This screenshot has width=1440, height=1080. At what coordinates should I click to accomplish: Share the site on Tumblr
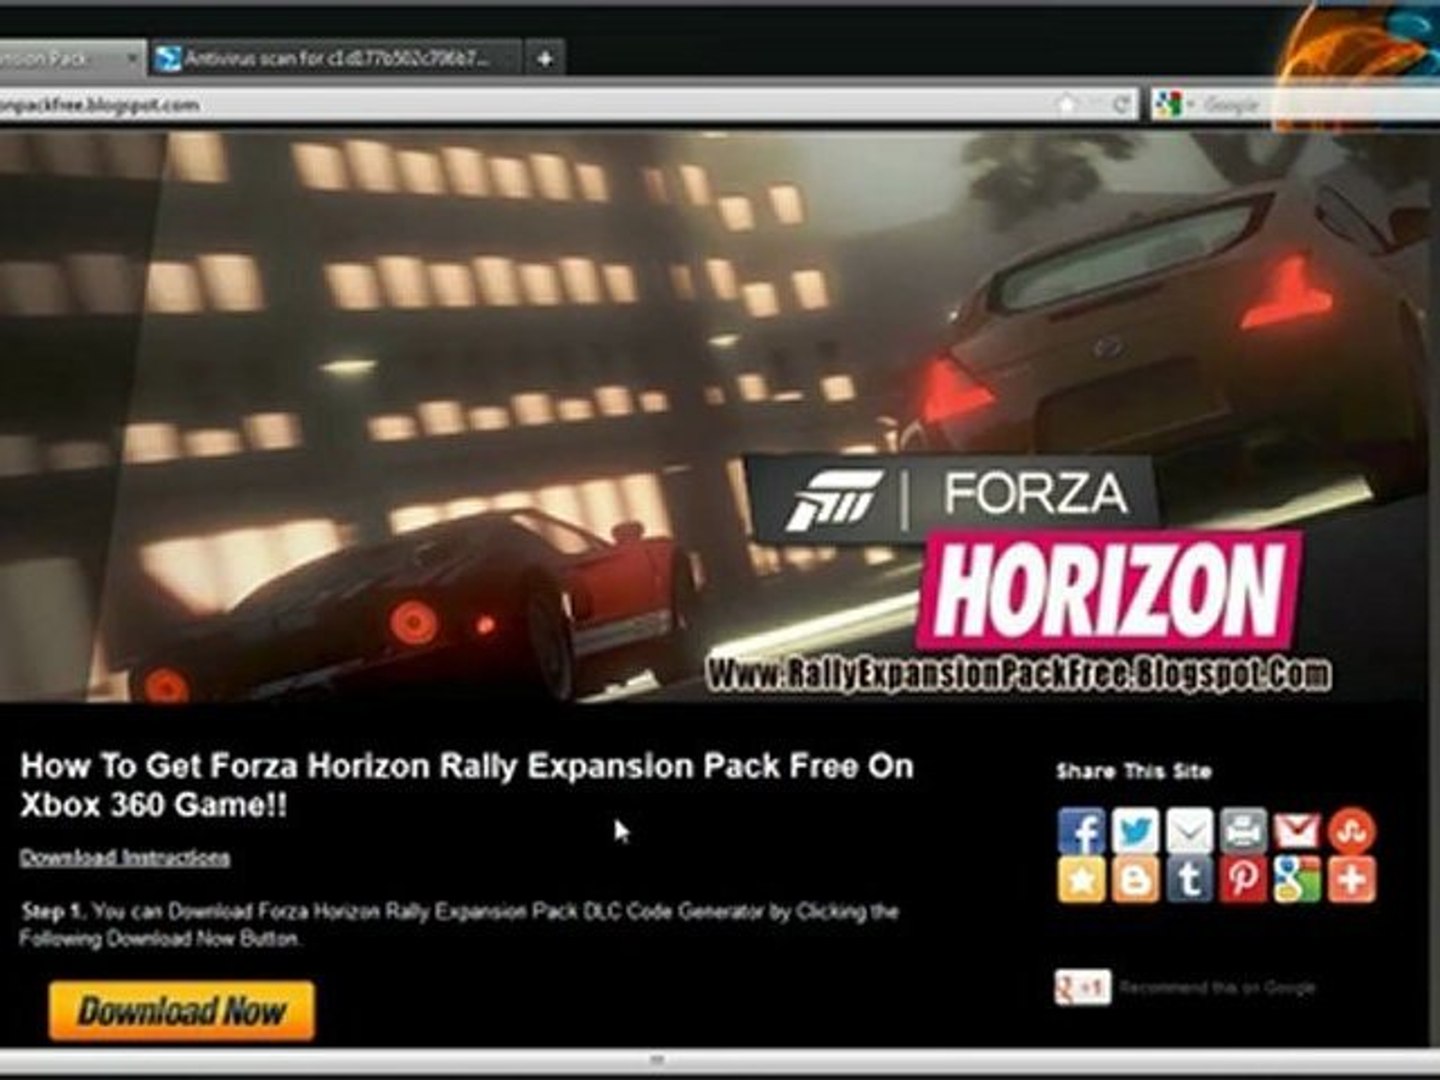click(x=1189, y=880)
